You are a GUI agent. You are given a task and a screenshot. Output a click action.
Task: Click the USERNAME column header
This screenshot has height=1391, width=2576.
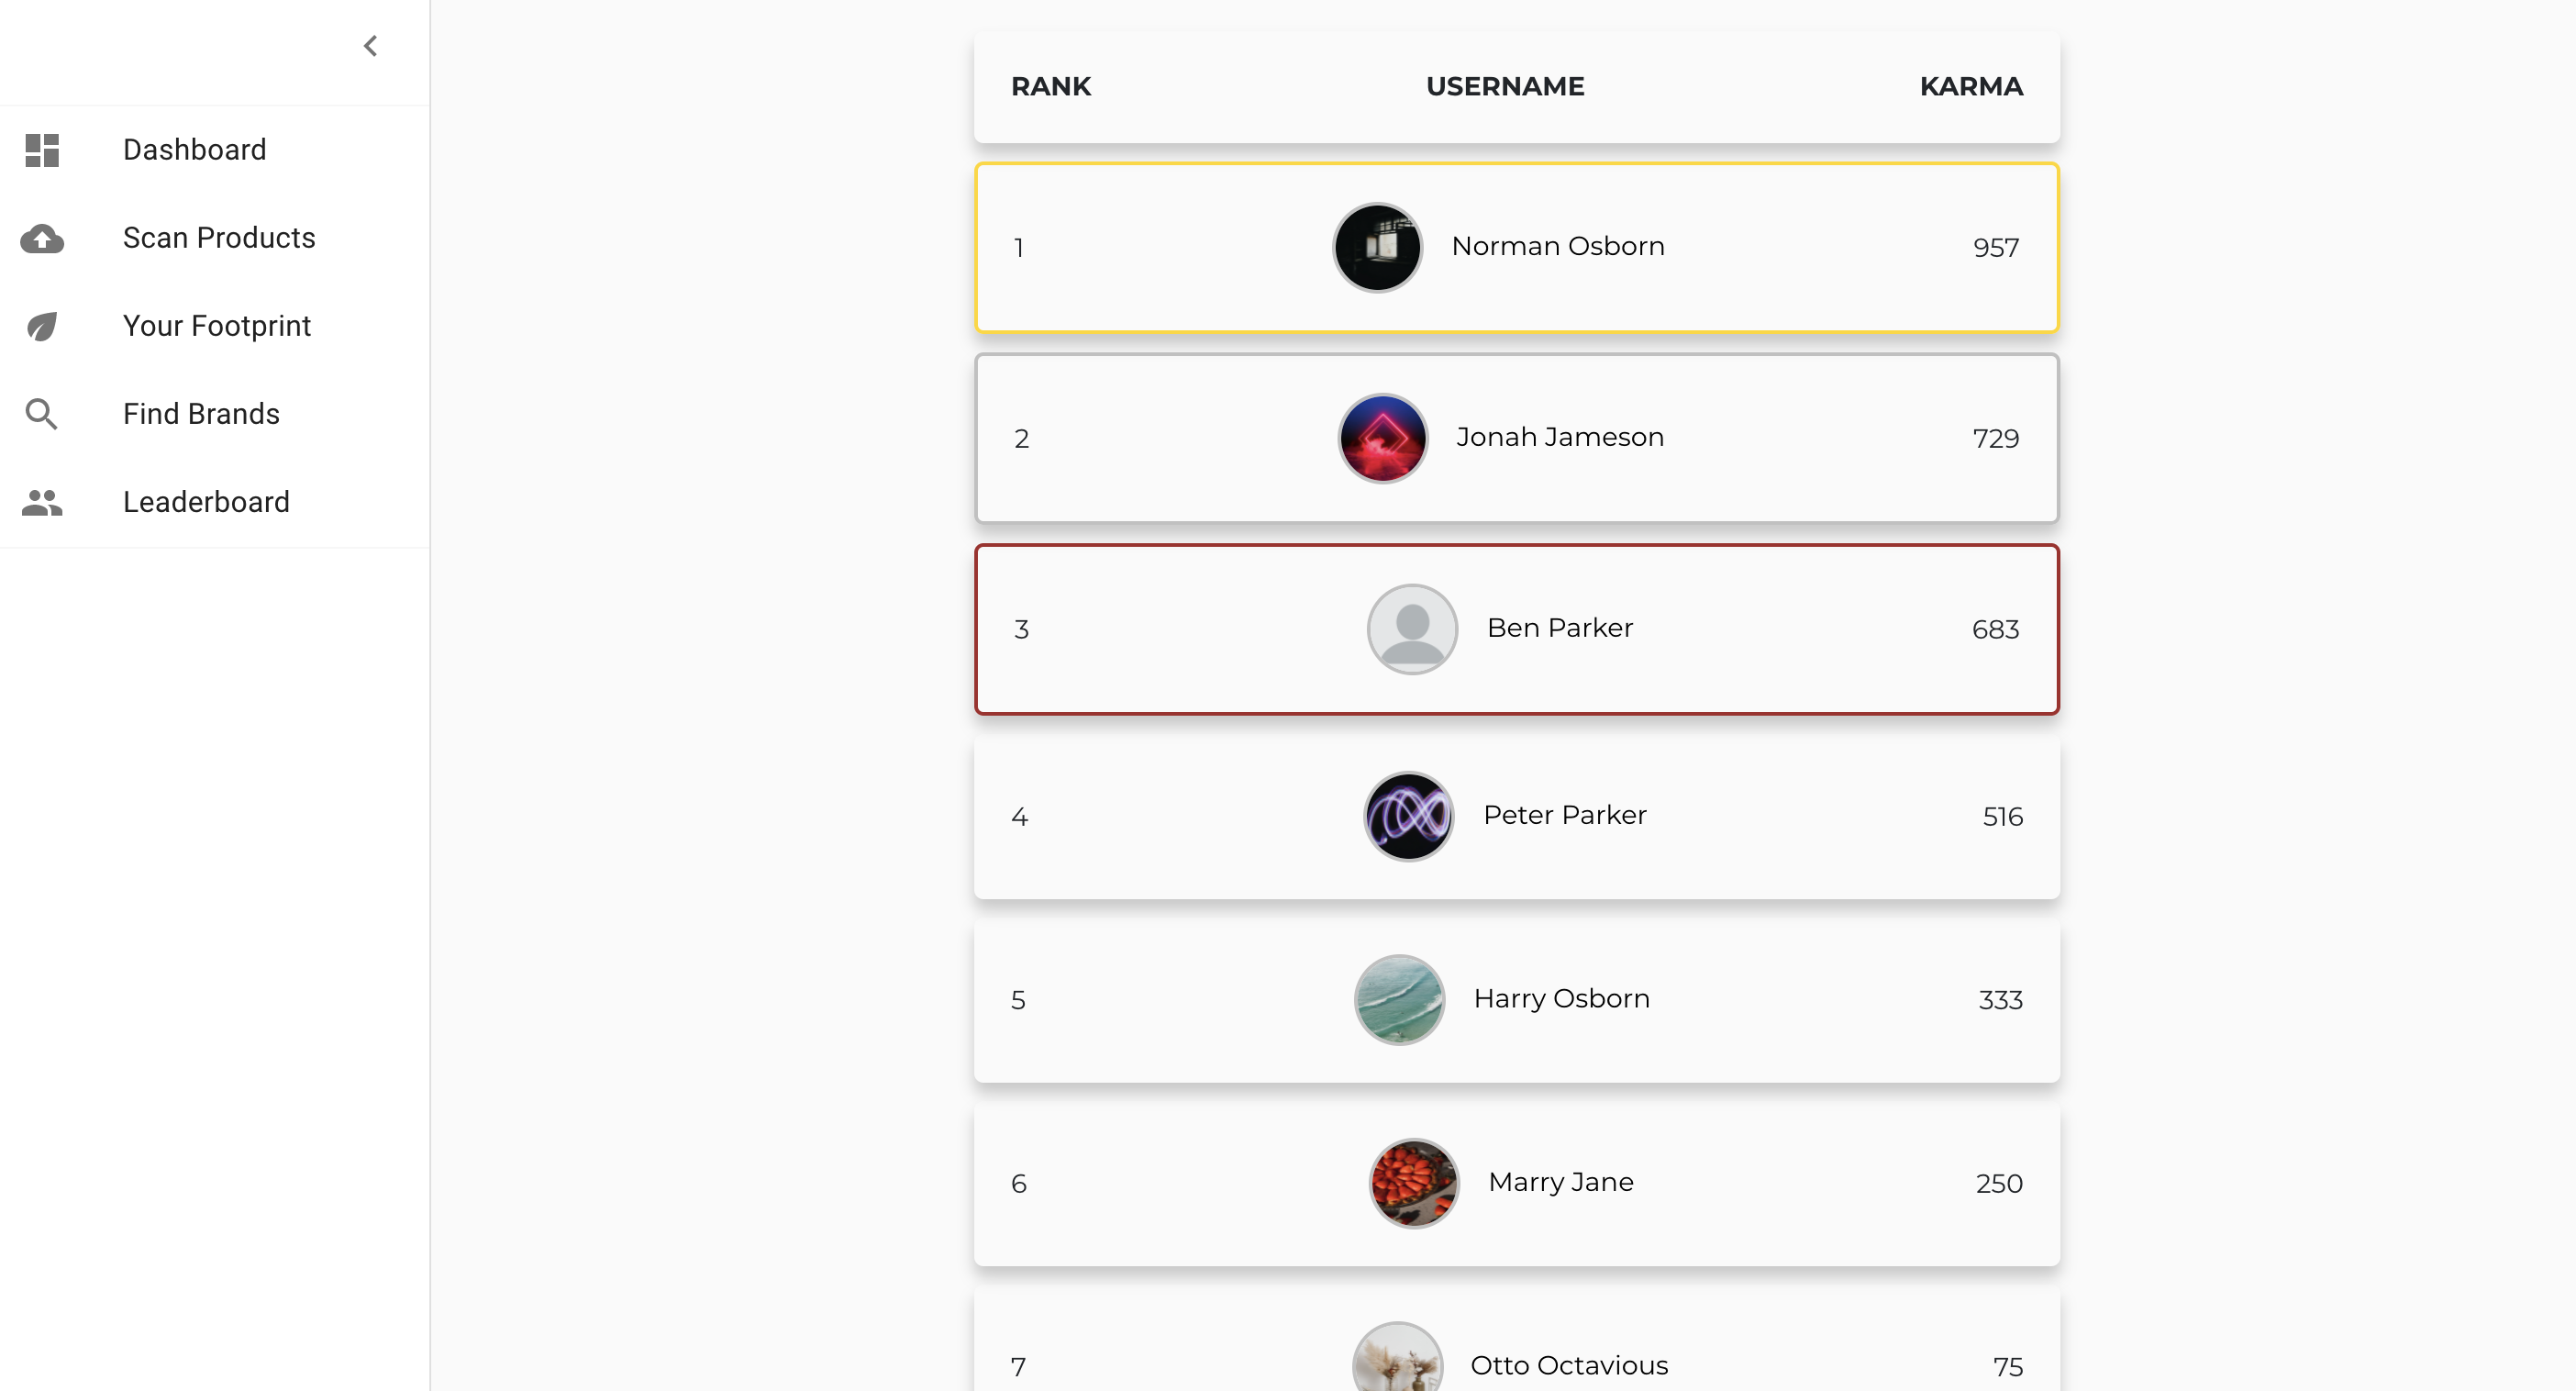coord(1505,86)
